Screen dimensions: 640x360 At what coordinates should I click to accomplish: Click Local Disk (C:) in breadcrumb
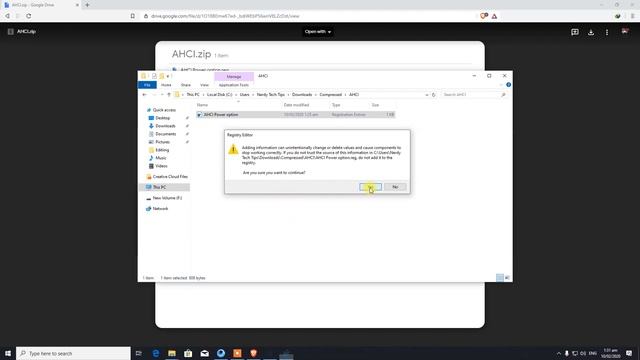coord(220,95)
